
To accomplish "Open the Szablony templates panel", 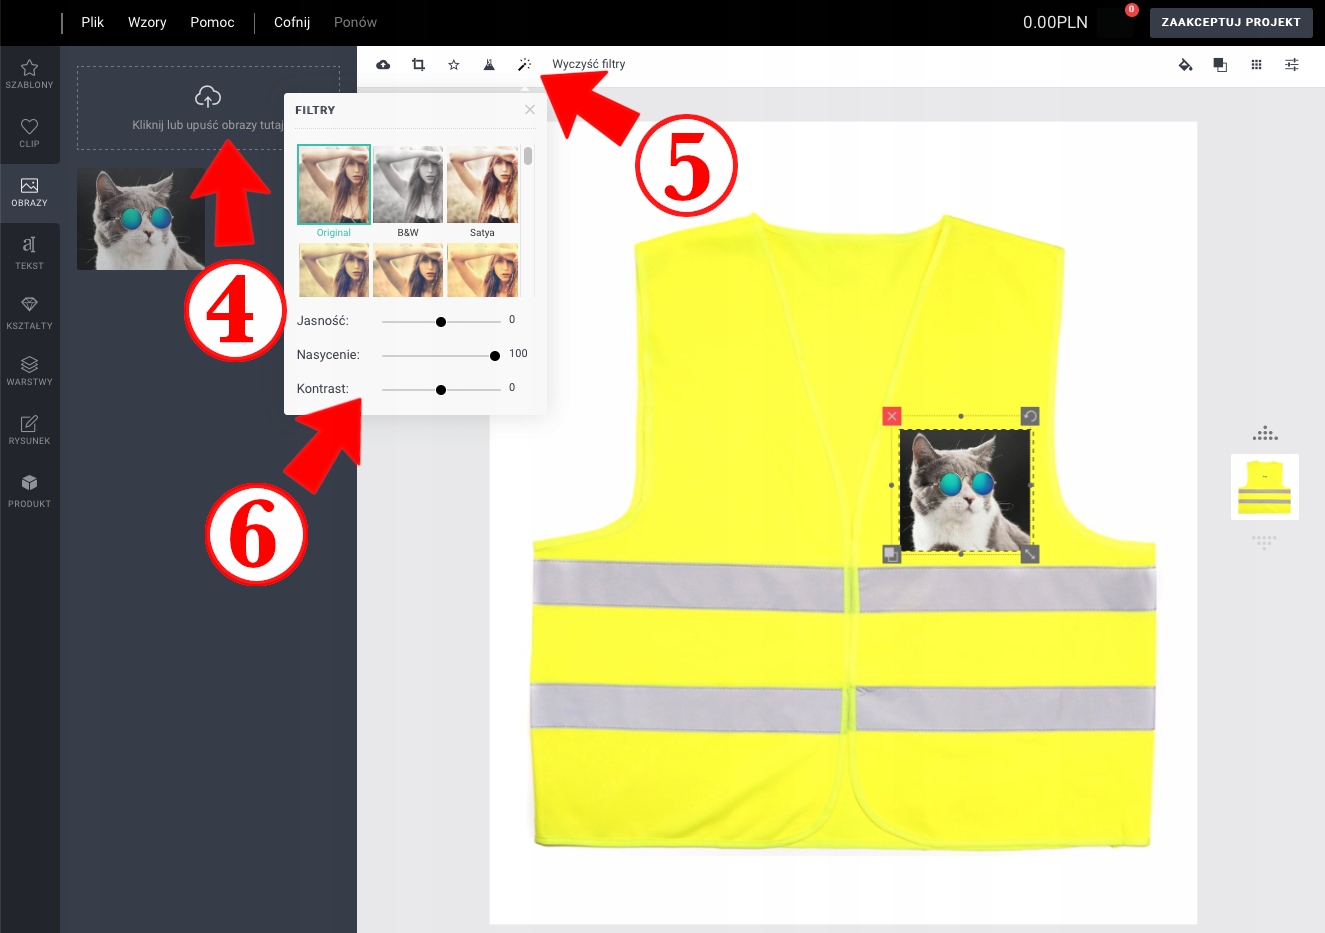I will (x=29, y=74).
